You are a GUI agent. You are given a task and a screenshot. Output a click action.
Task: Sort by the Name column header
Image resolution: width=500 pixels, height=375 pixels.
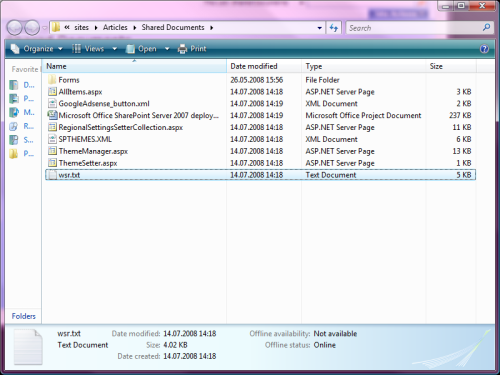(x=134, y=66)
